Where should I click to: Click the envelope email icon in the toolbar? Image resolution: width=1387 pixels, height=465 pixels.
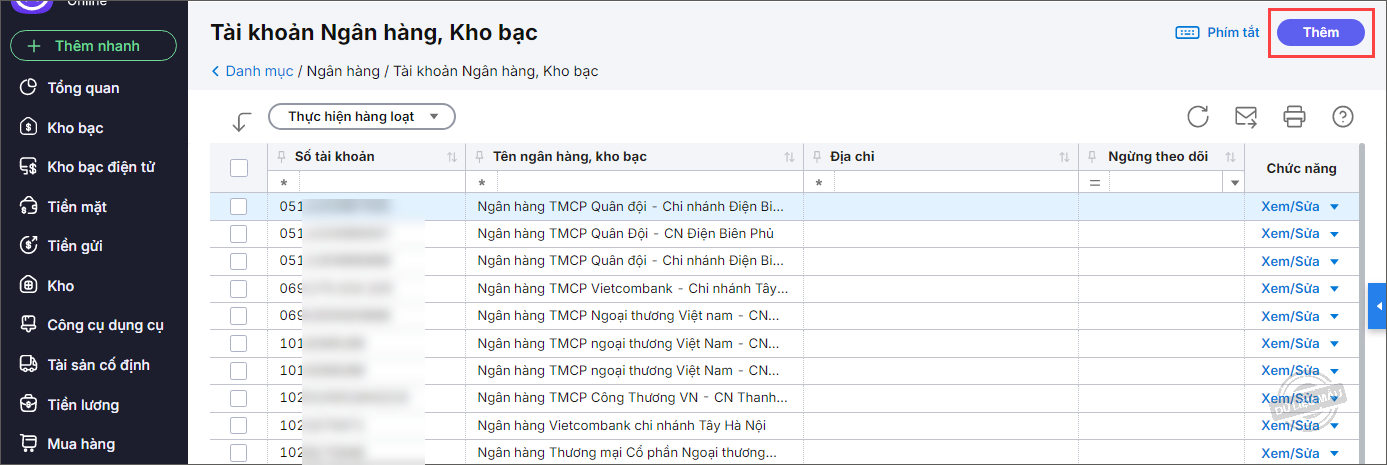click(1246, 117)
